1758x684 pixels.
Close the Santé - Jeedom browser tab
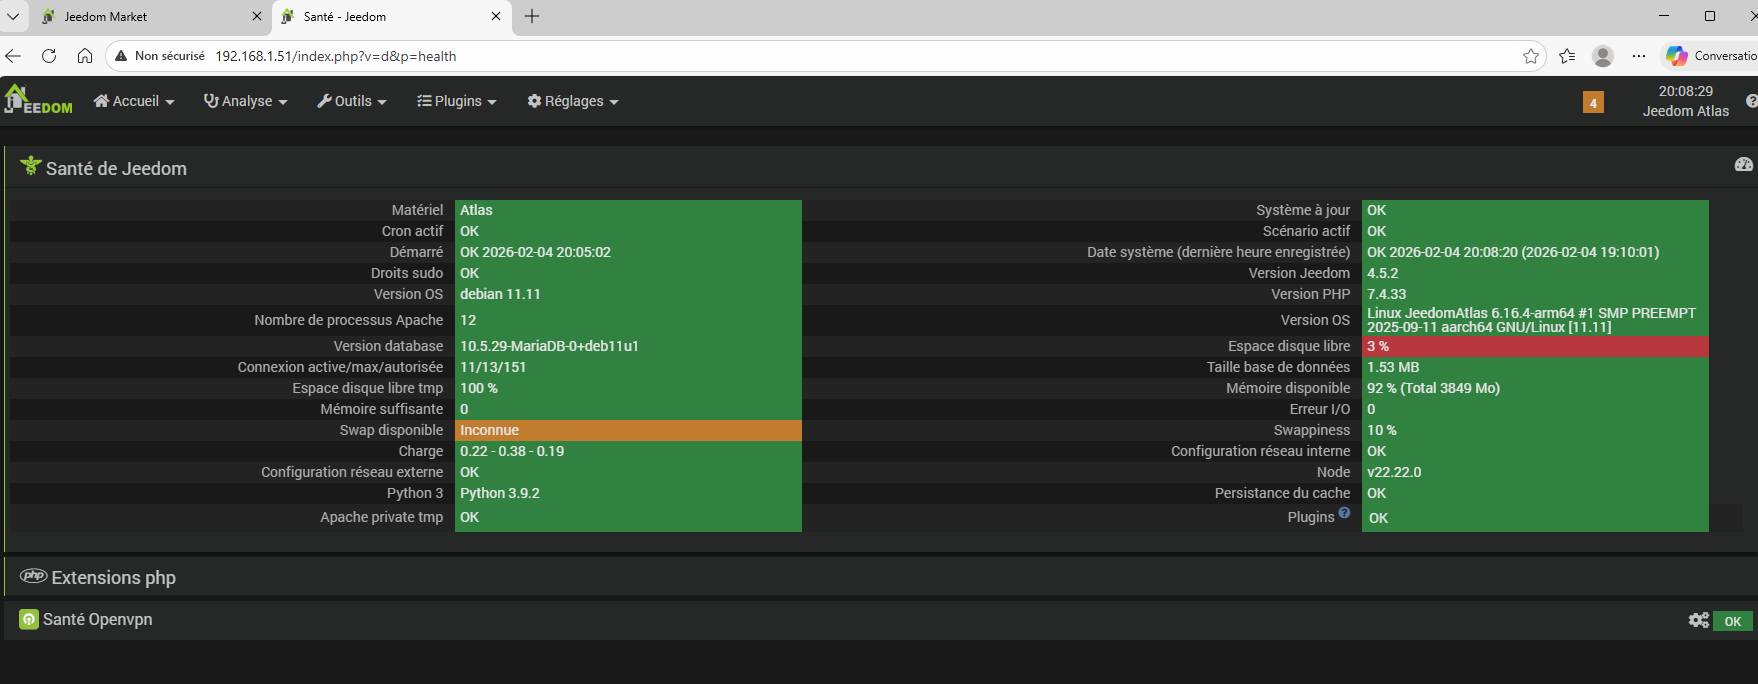pyautogui.click(x=496, y=16)
